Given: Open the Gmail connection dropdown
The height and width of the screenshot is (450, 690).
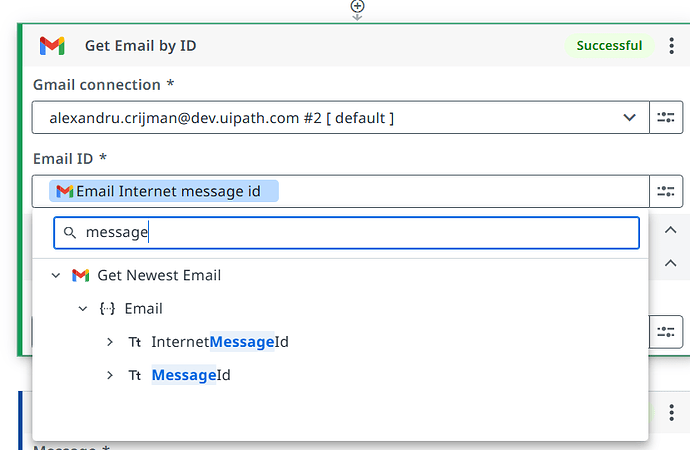Looking at the screenshot, I should point(630,118).
